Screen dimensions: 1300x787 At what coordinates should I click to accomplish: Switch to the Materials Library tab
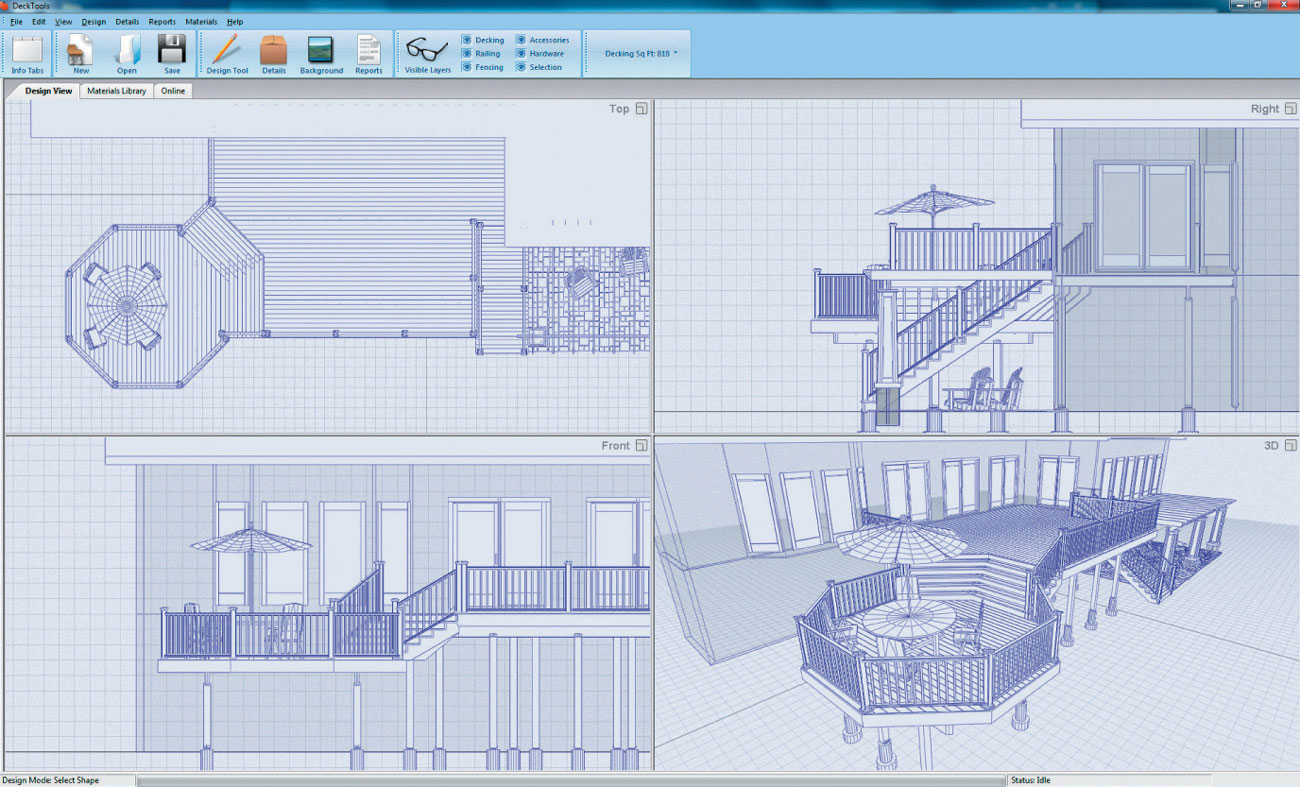coord(116,90)
